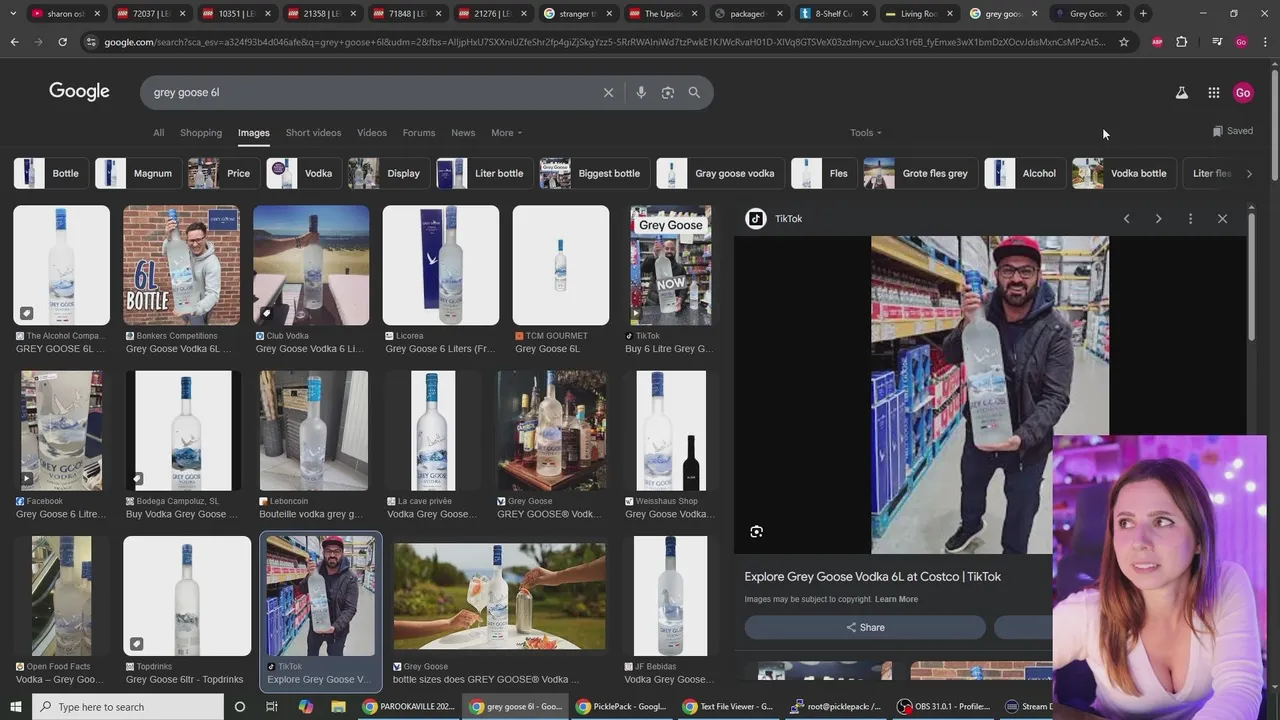Open Windows Start menu
Viewport: 1280px width, 720px height.
15,706
